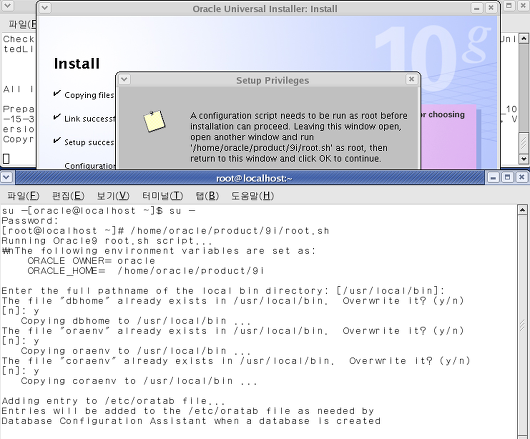Viewport: 530px width, 439px height.
Task: Click 'Copying coraenv to /usr/local/bin' line
Action: 139,381
